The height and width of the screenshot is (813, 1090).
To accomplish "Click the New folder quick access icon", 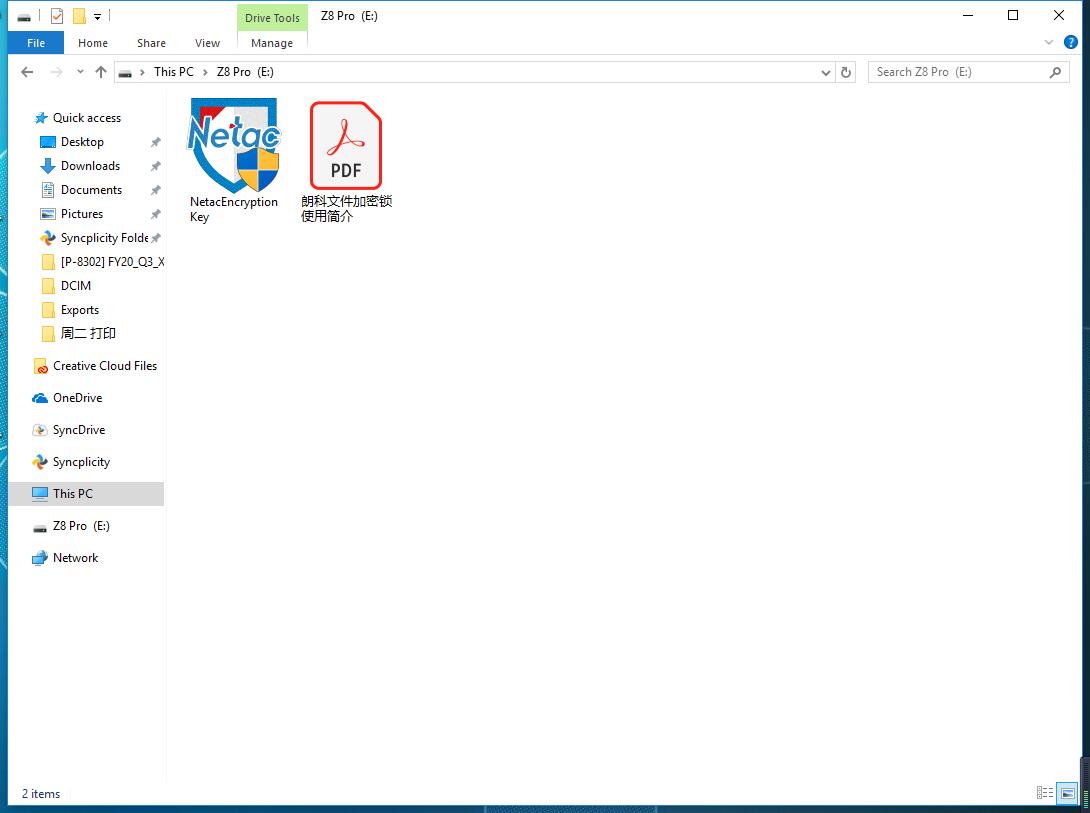I will pyautogui.click(x=79, y=16).
